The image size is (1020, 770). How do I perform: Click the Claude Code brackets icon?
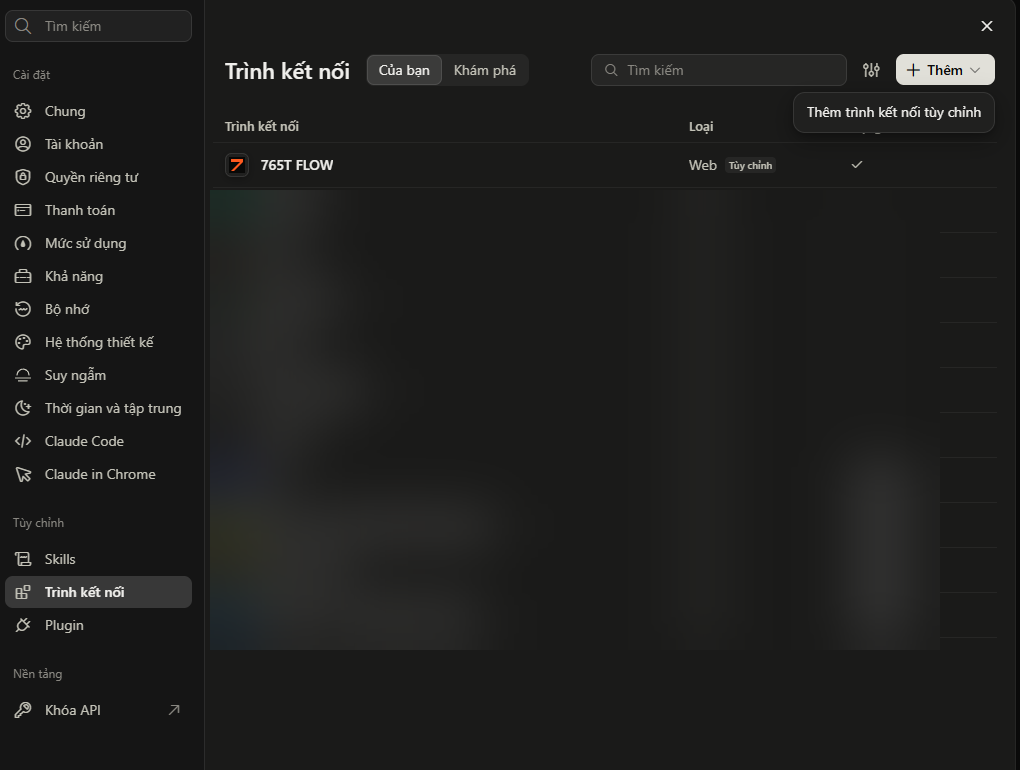(23, 441)
